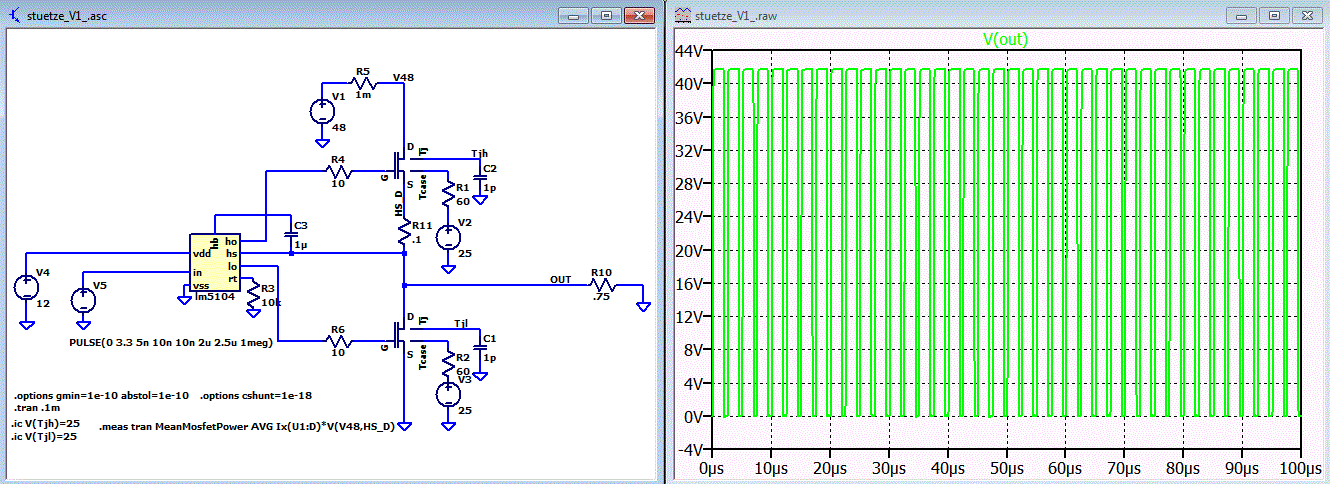The width and height of the screenshot is (1330, 484).
Task: Click the Tjl net label
Action: [x=460, y=324]
